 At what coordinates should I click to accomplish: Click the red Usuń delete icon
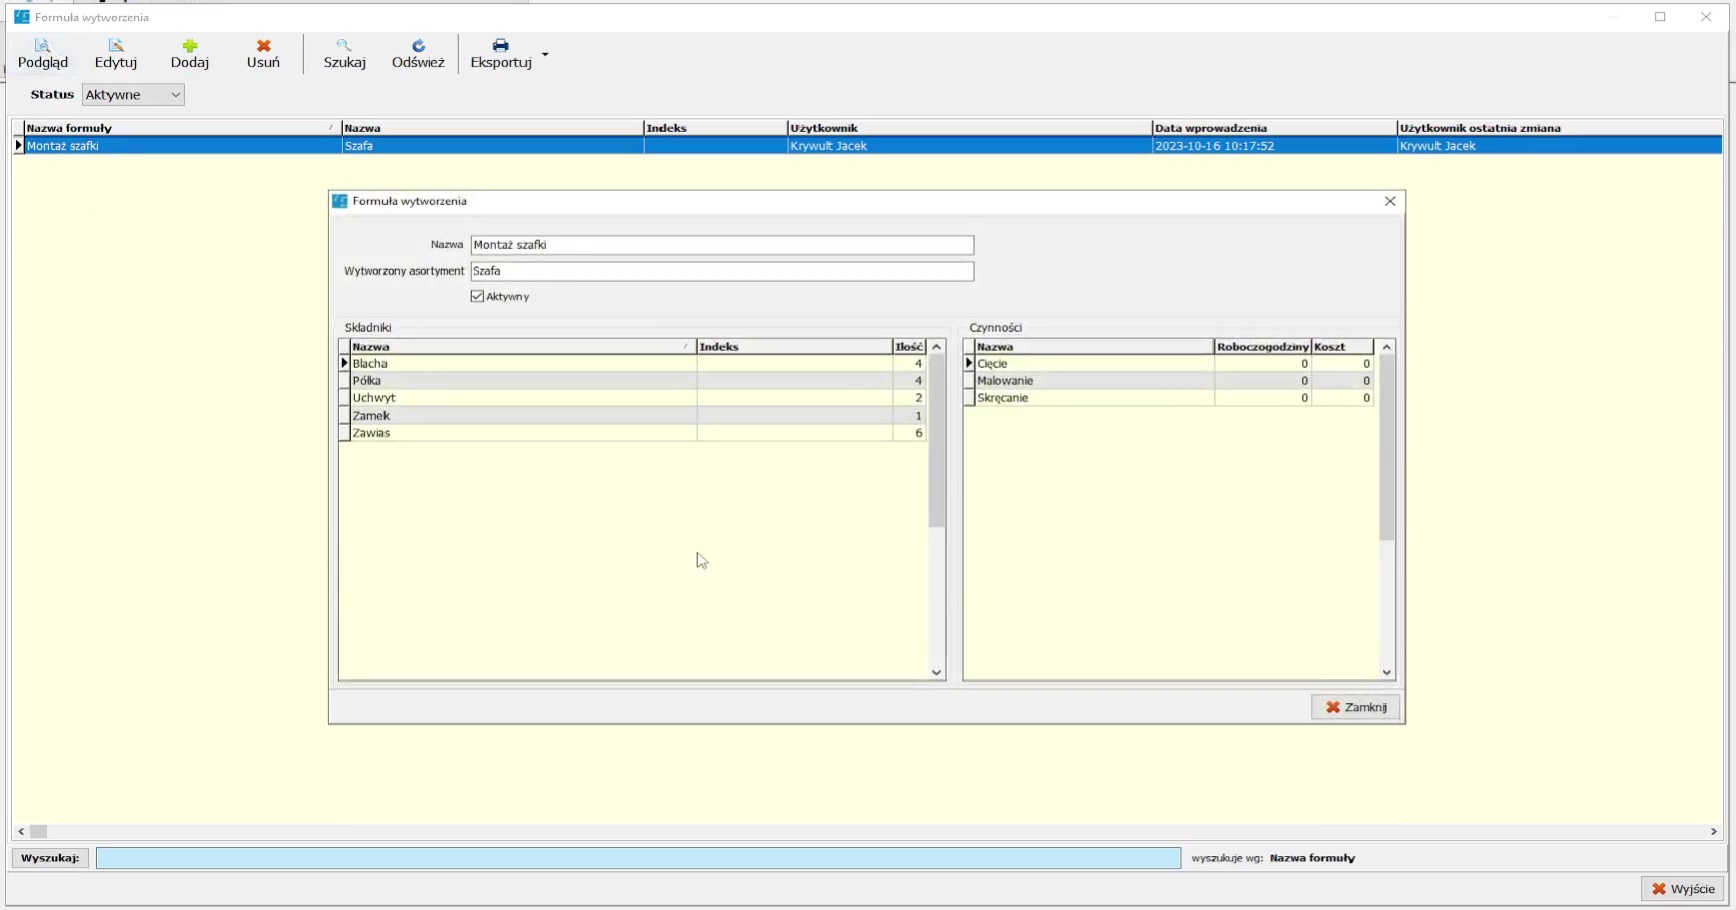tap(263, 46)
